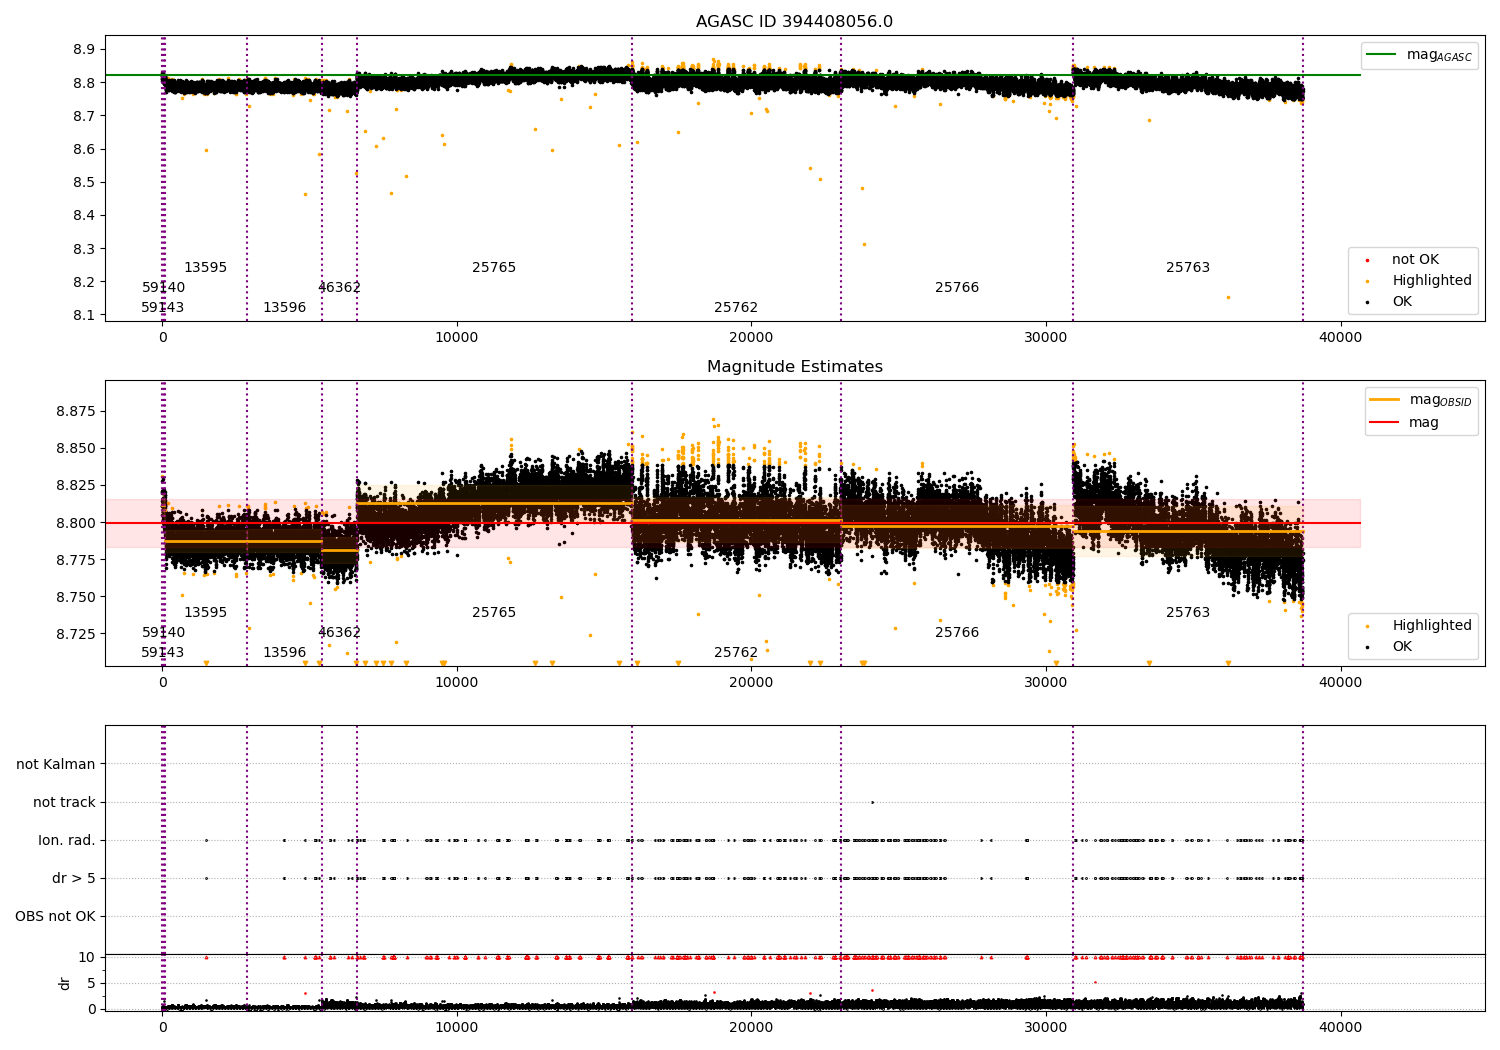Click obsid label 25766 in top plot

[x=957, y=288]
